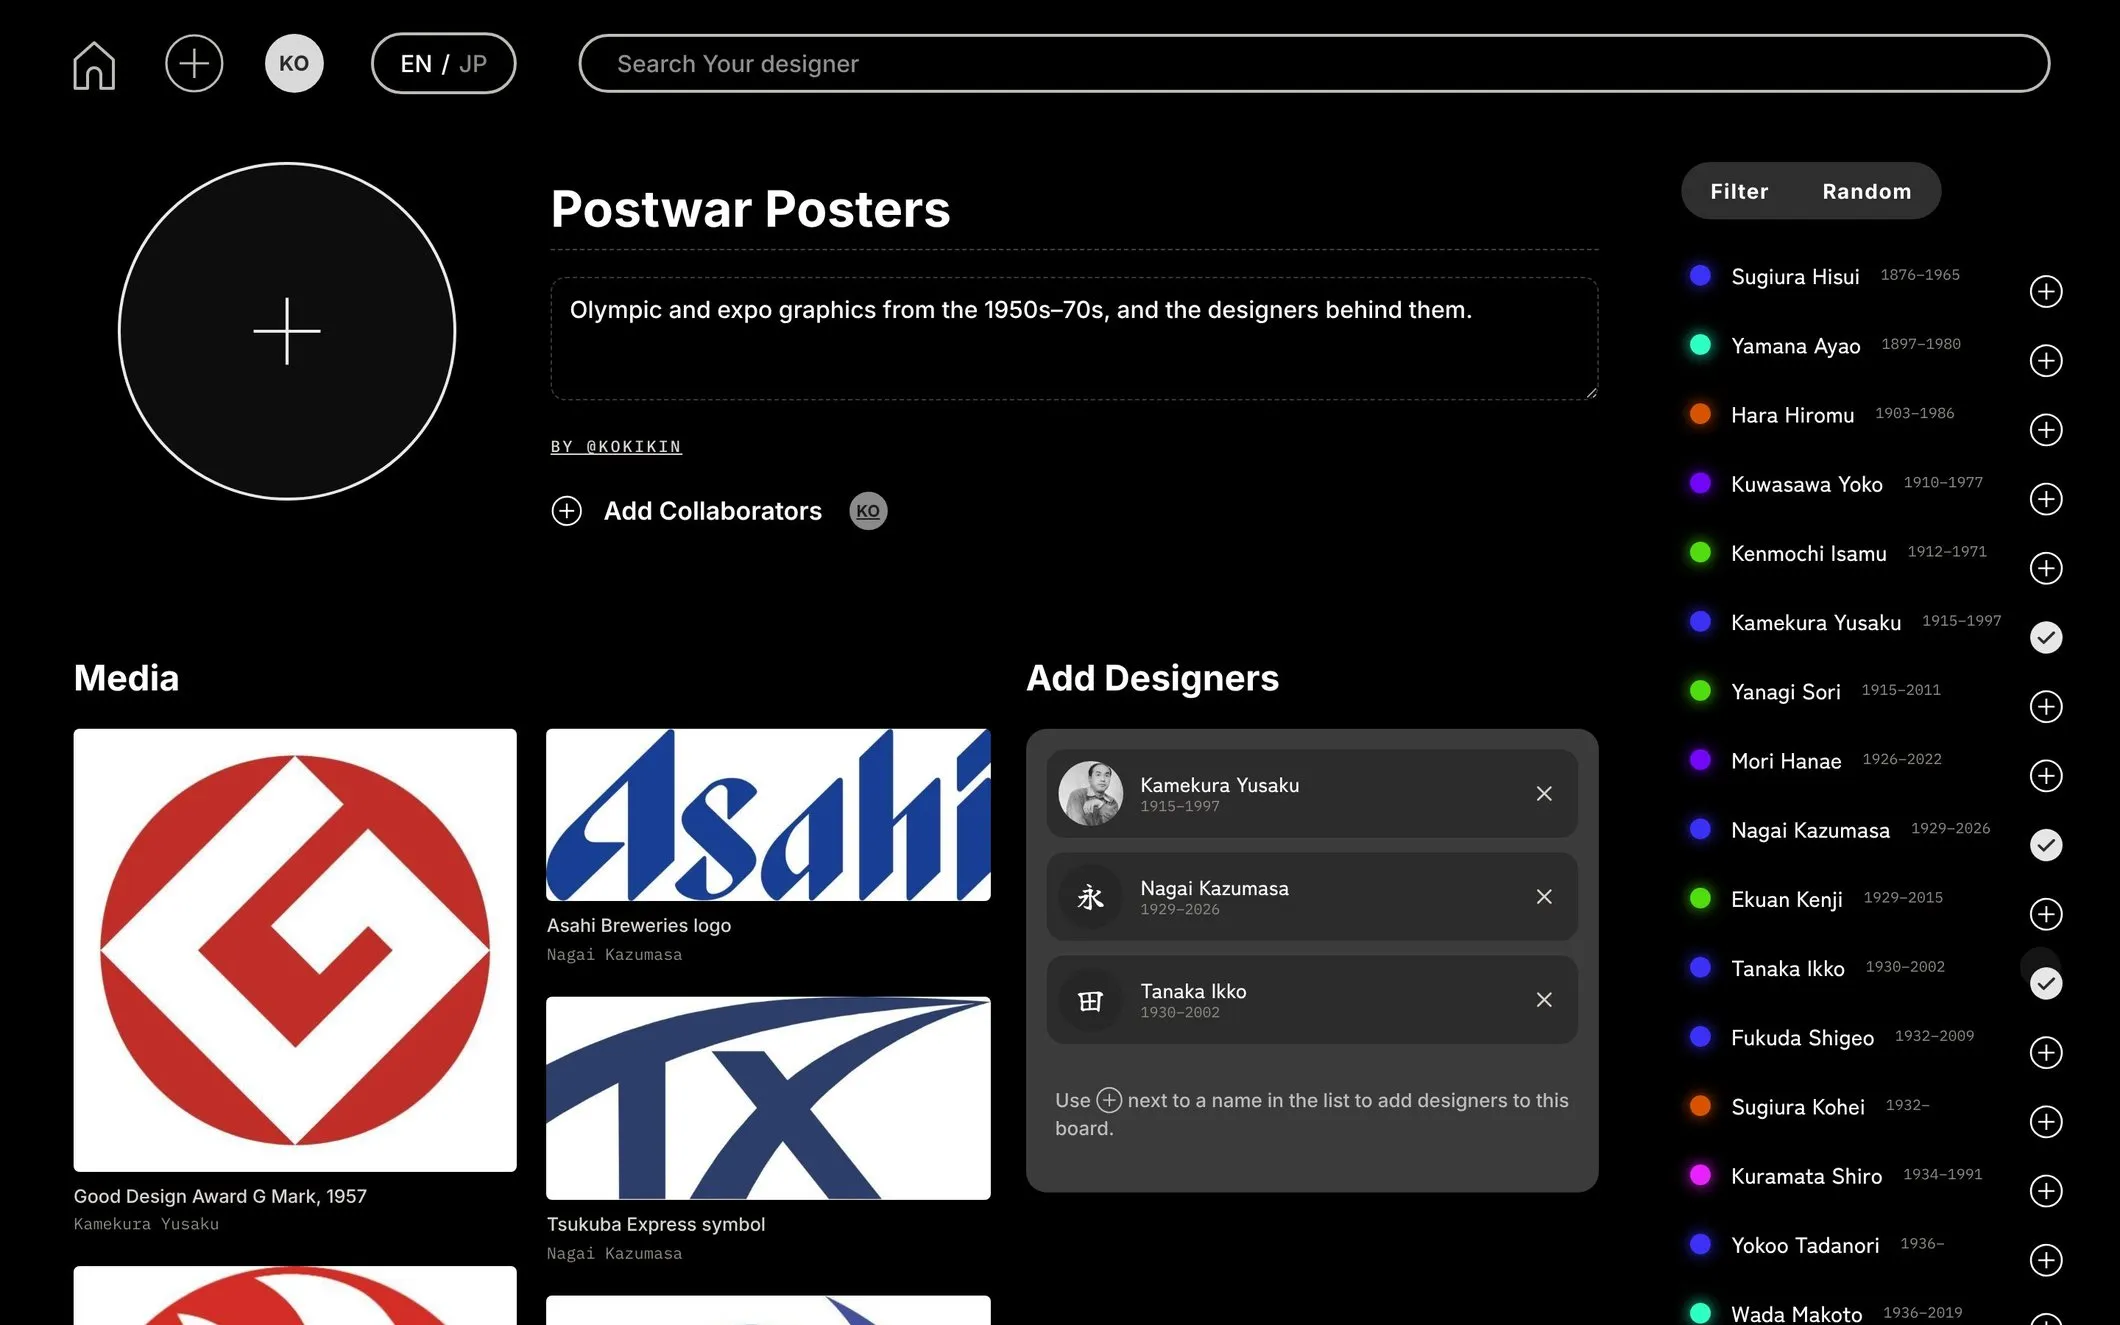Add Kenmochi Isamu to the board

pos(2046,568)
